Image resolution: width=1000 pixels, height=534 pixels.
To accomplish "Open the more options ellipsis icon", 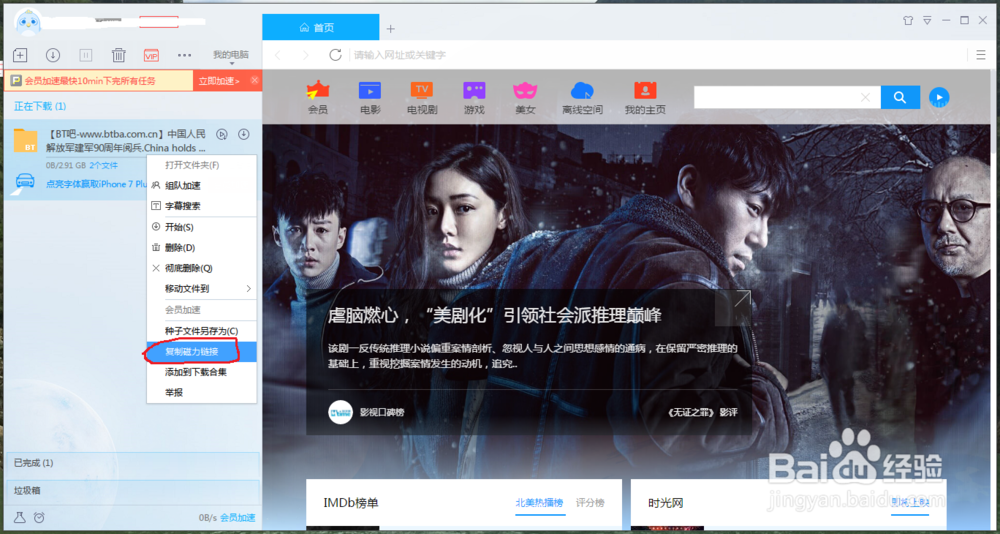I will click(x=184, y=56).
